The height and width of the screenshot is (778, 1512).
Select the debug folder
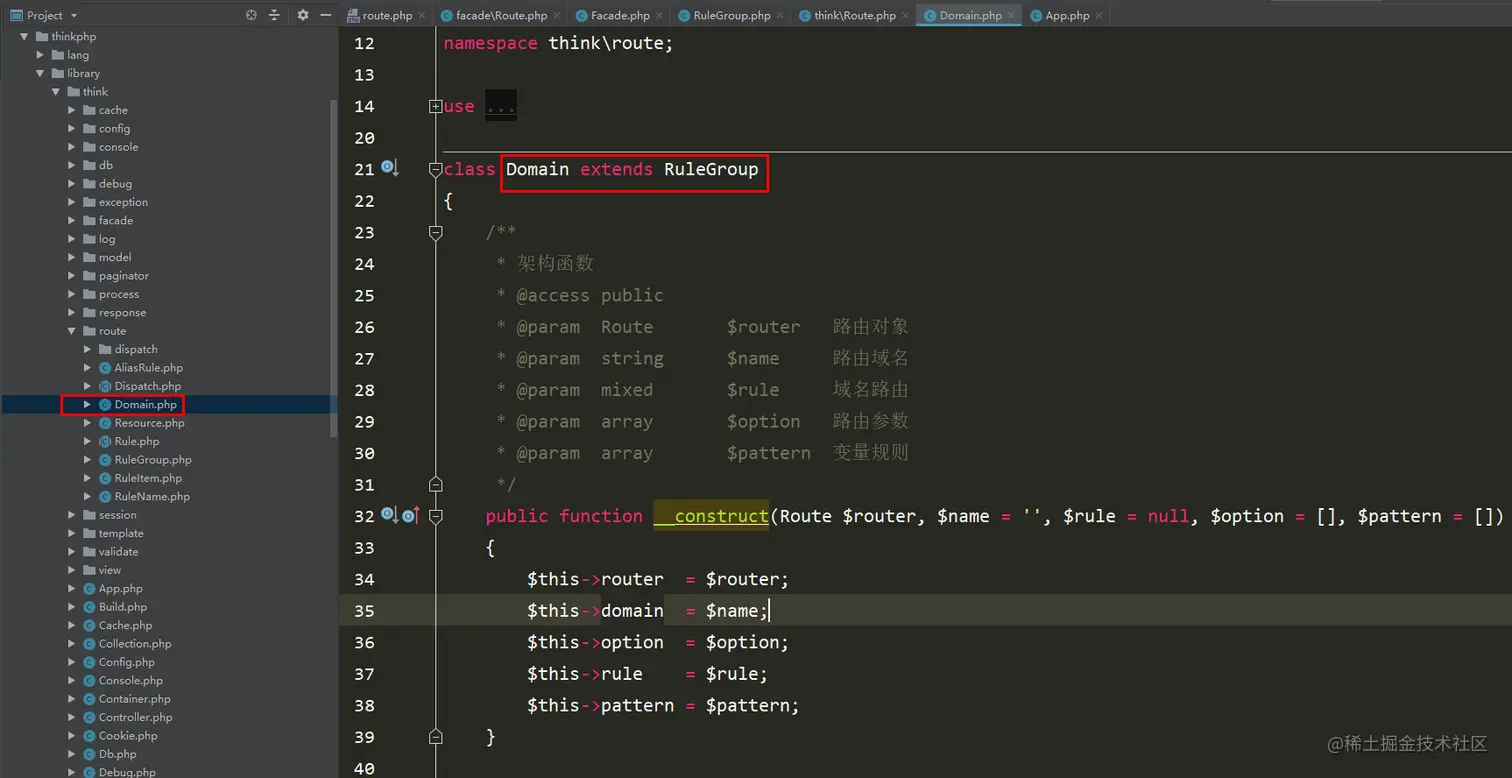(115, 184)
